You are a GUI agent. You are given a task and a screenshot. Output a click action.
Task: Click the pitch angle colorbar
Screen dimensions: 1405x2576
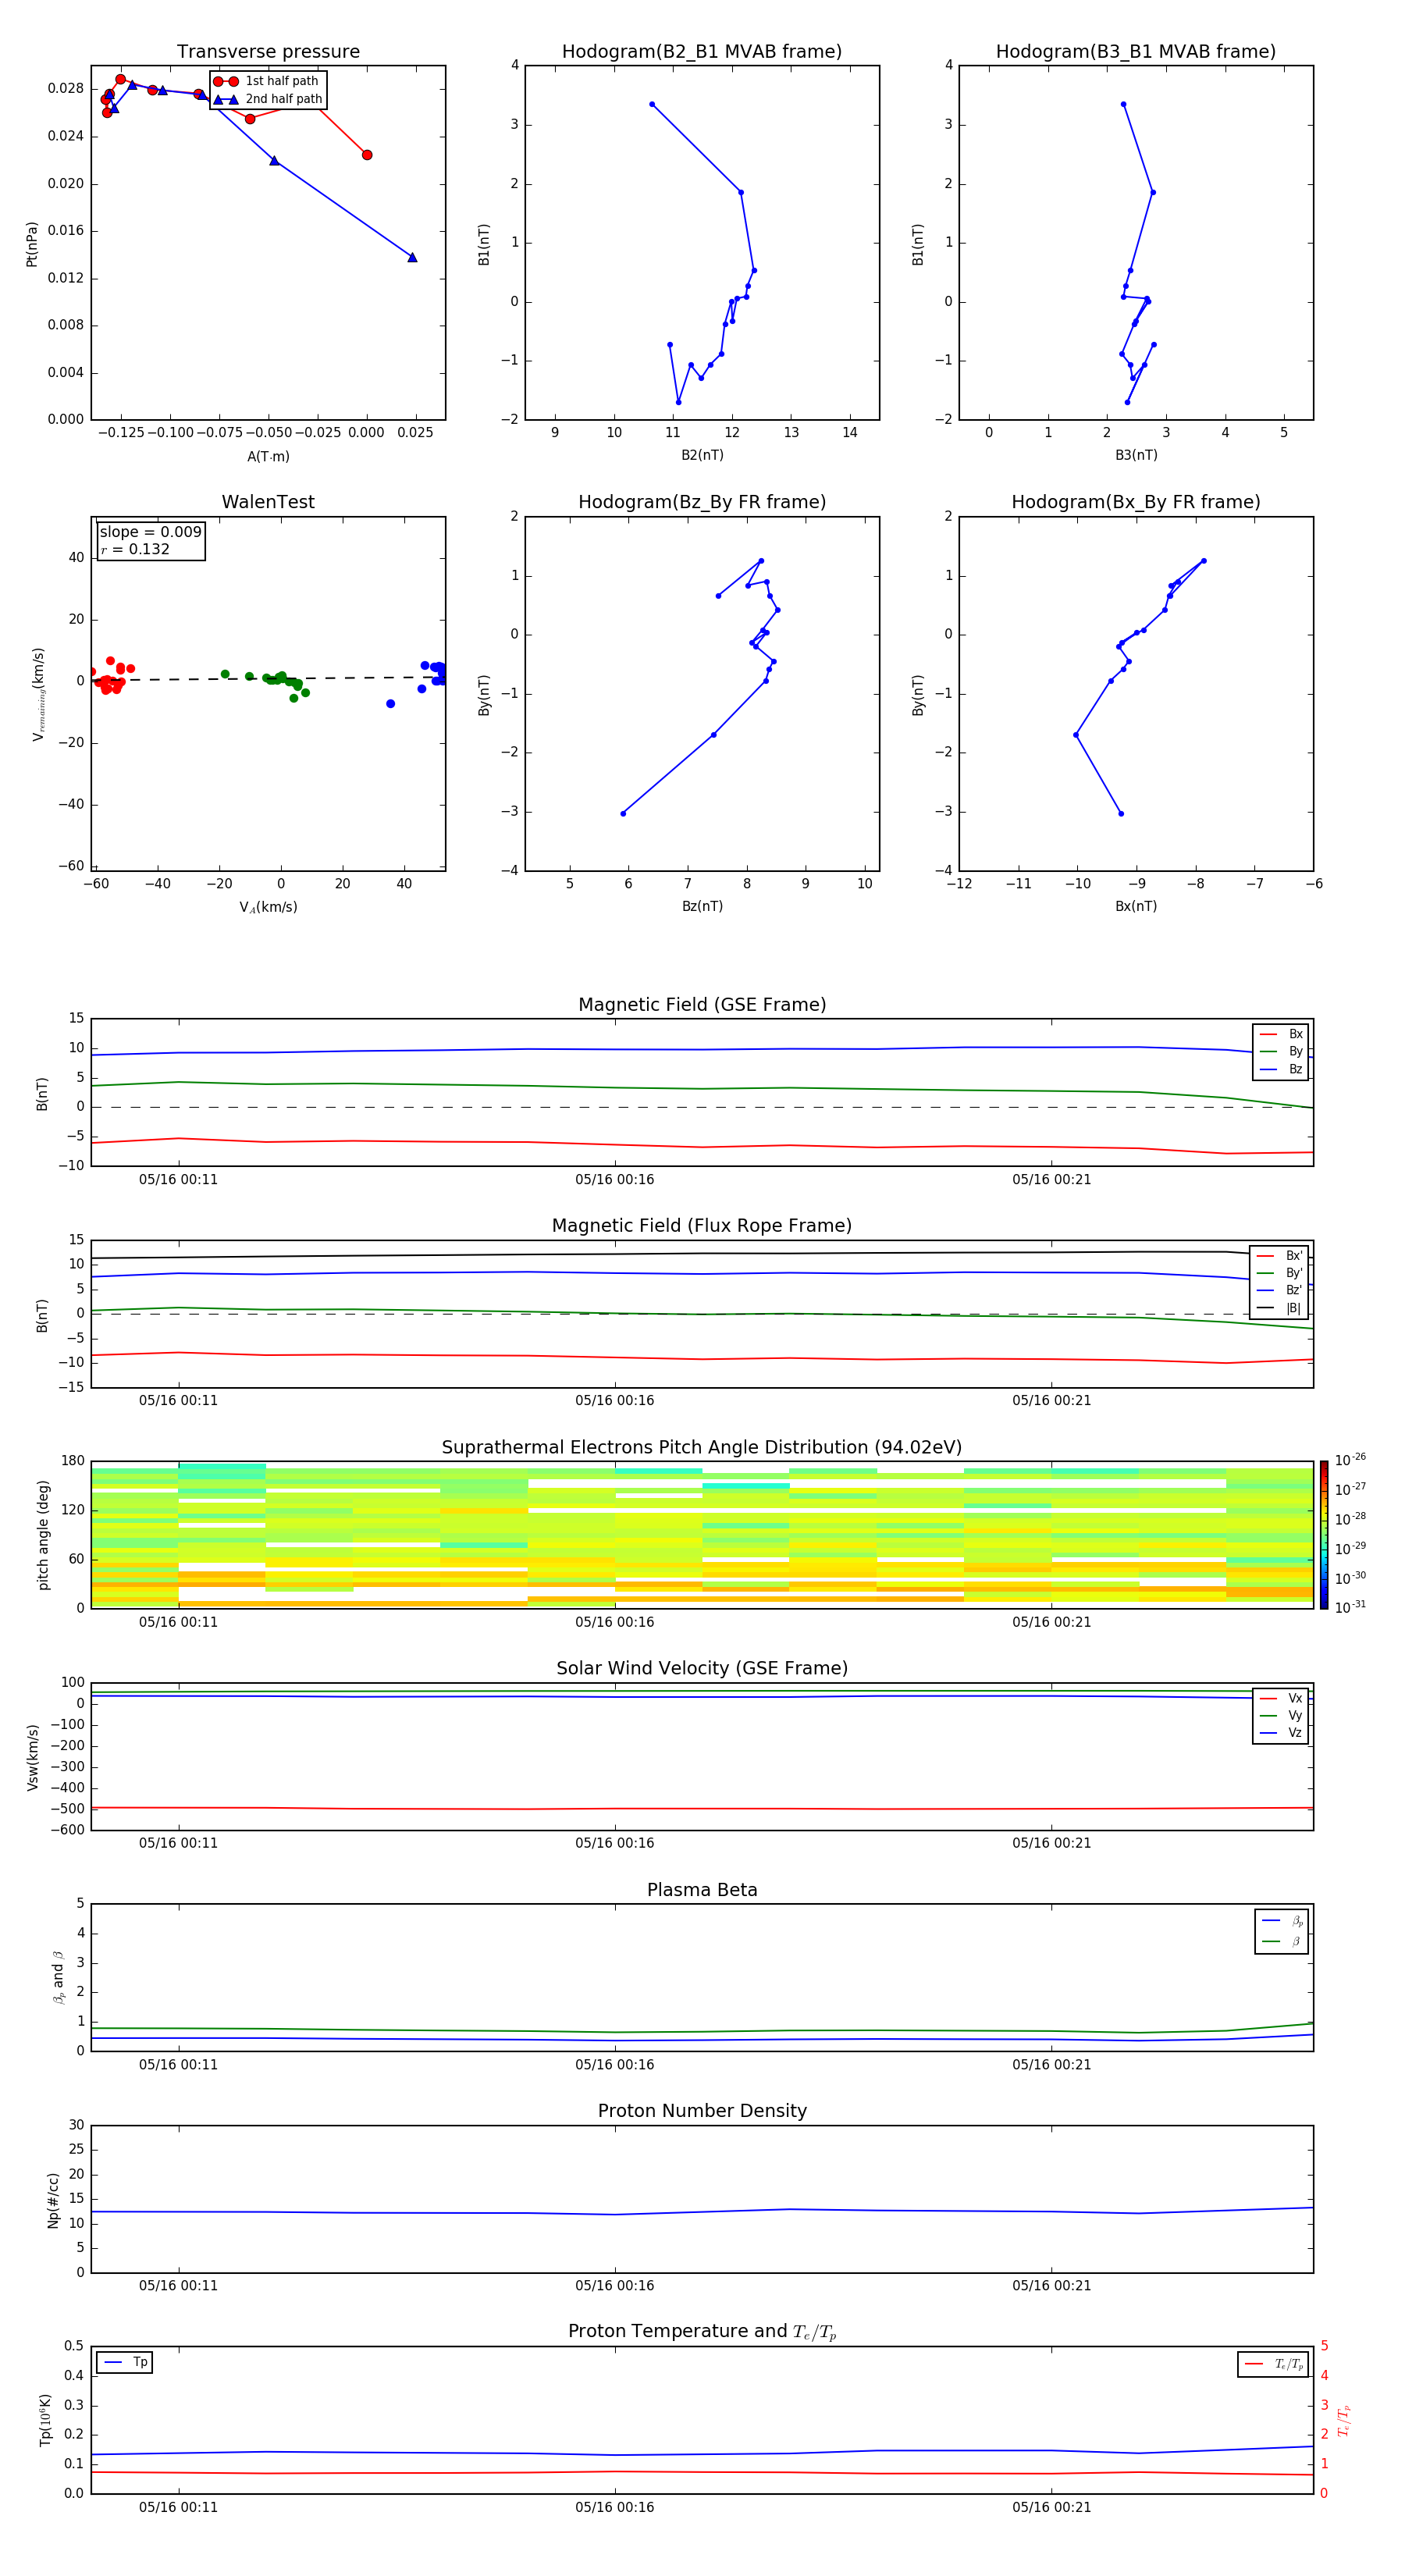(x=1324, y=1535)
